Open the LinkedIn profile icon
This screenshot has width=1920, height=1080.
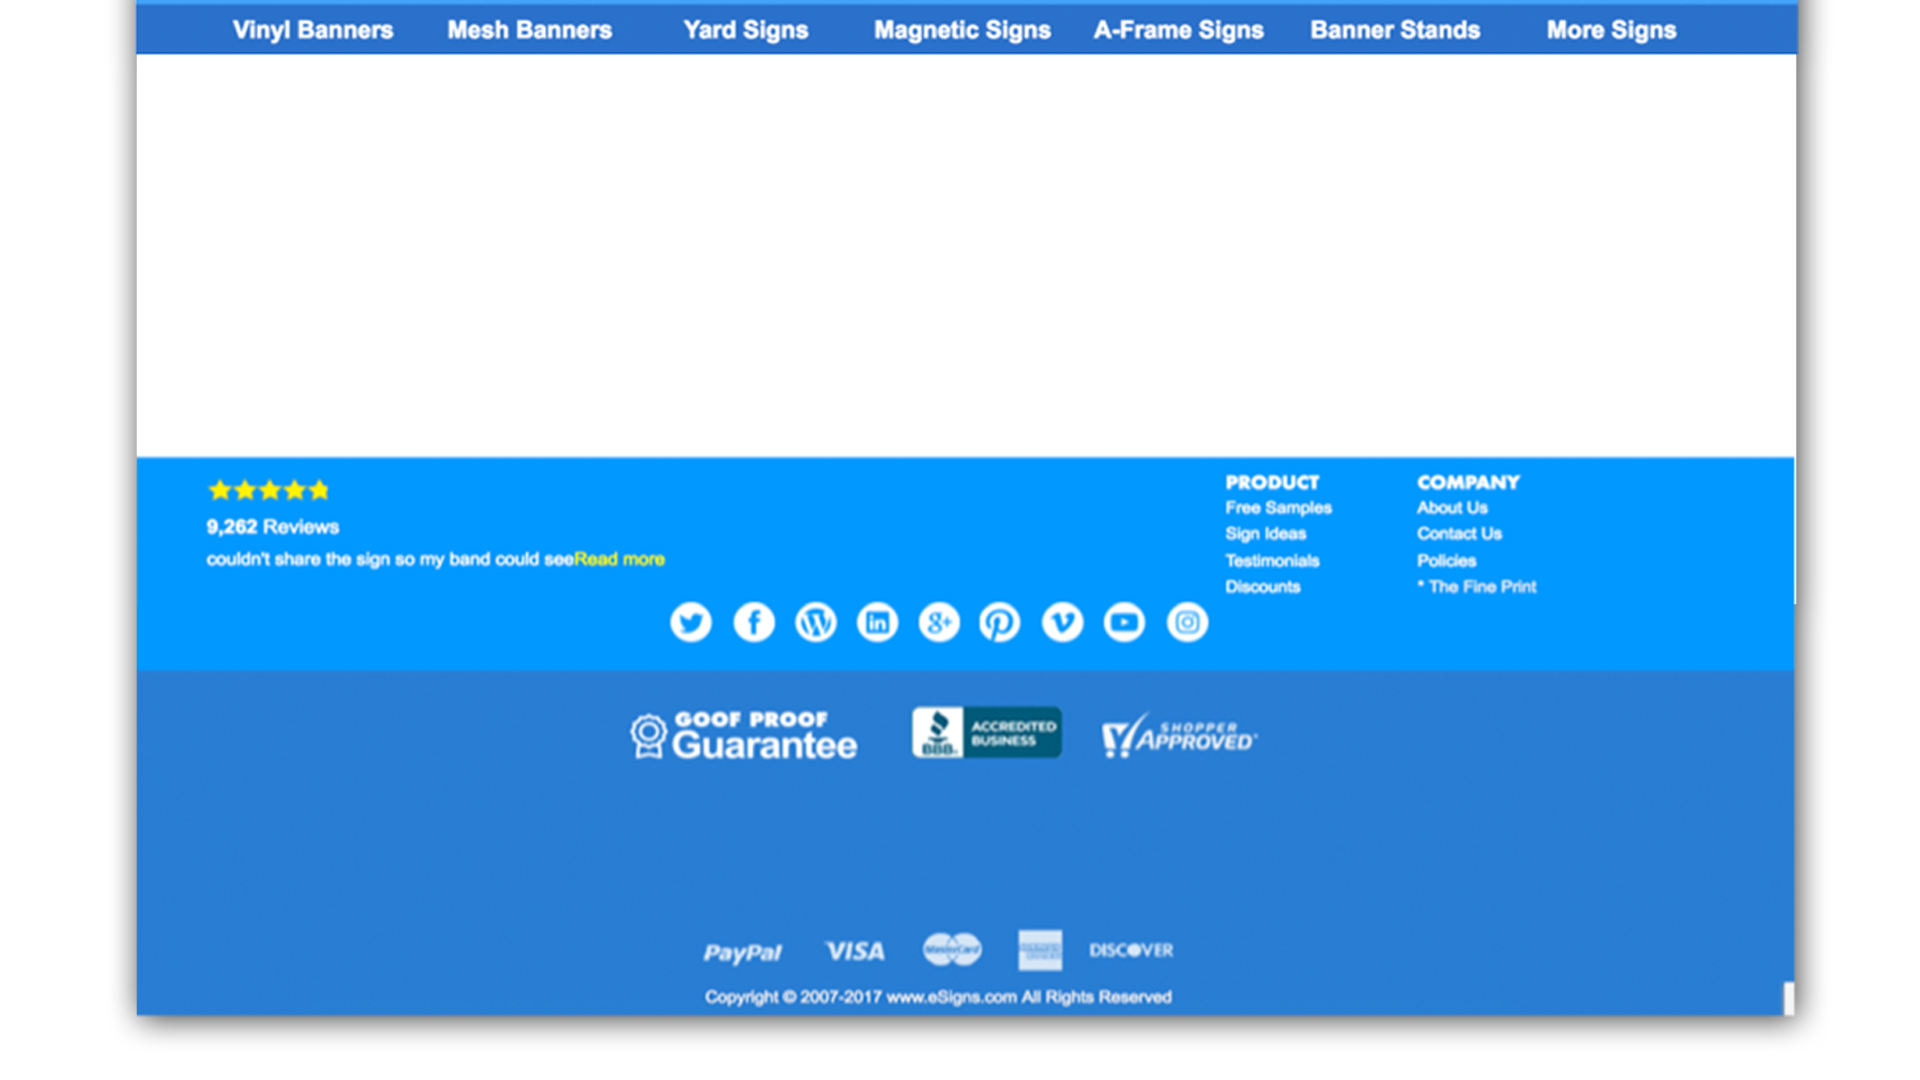877,622
